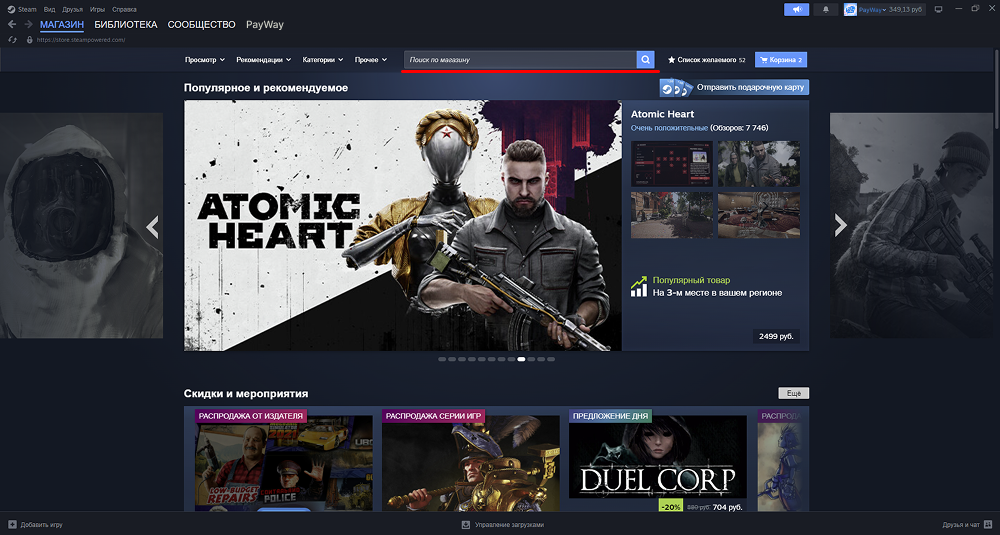Click the friends chat icon at the bottom right
Viewport: 1000px width, 535px height.
(x=987, y=525)
